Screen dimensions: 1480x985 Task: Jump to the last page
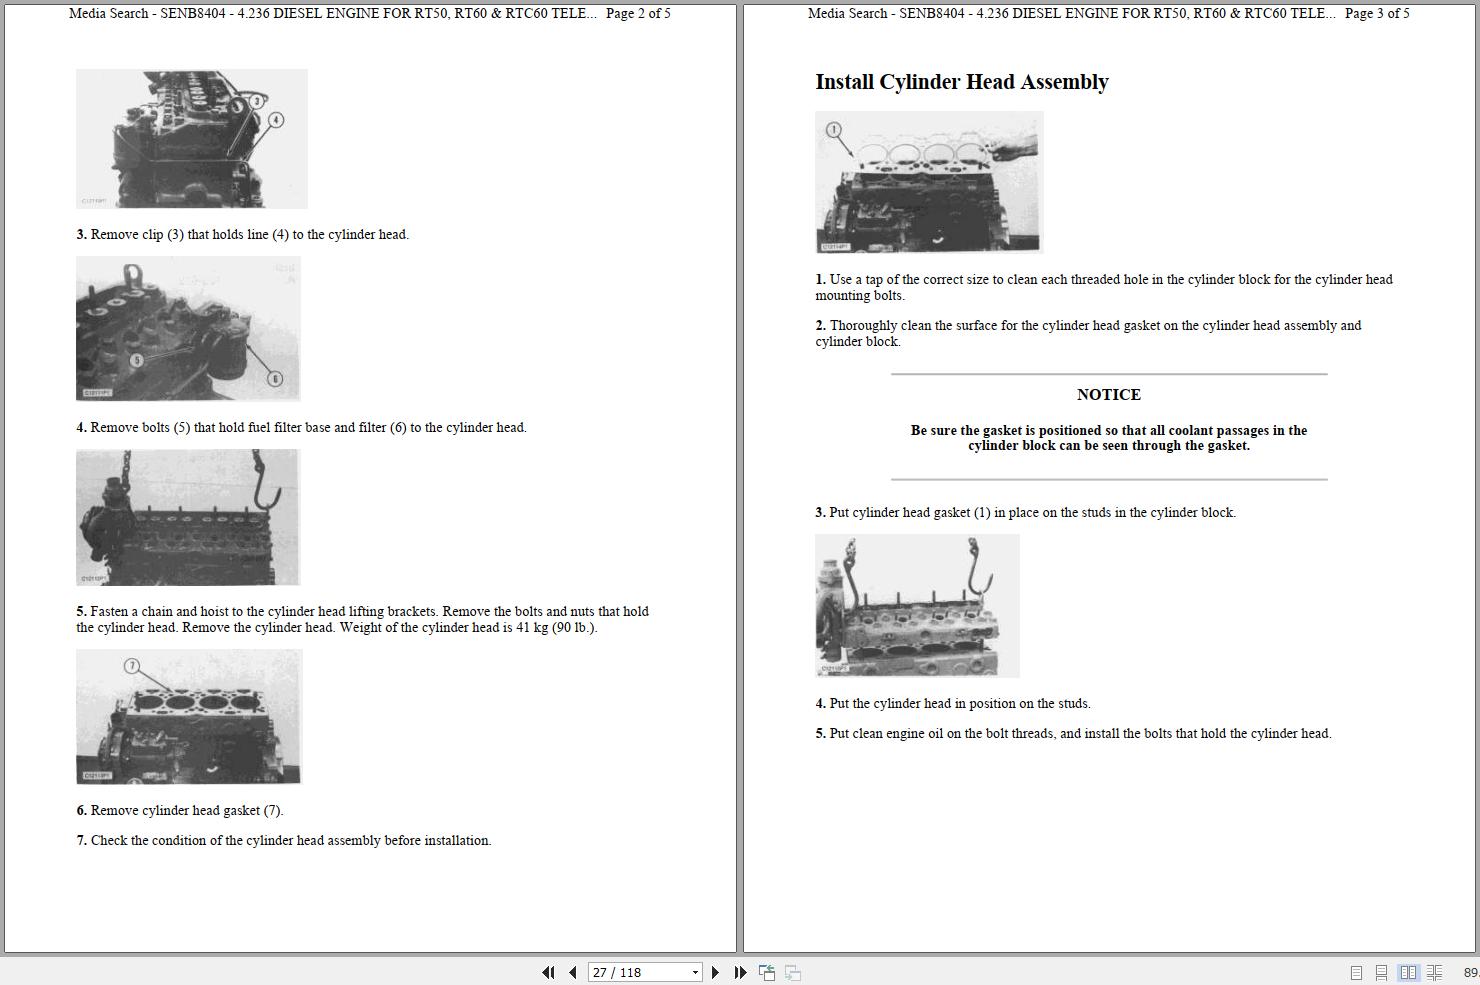[740, 972]
